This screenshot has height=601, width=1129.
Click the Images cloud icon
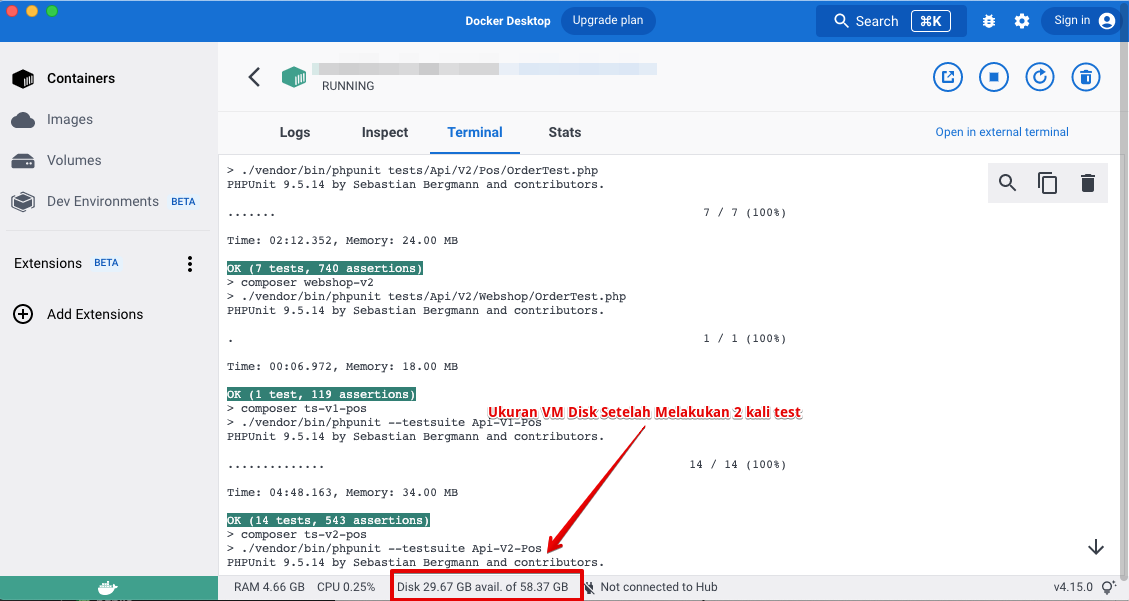point(23,119)
